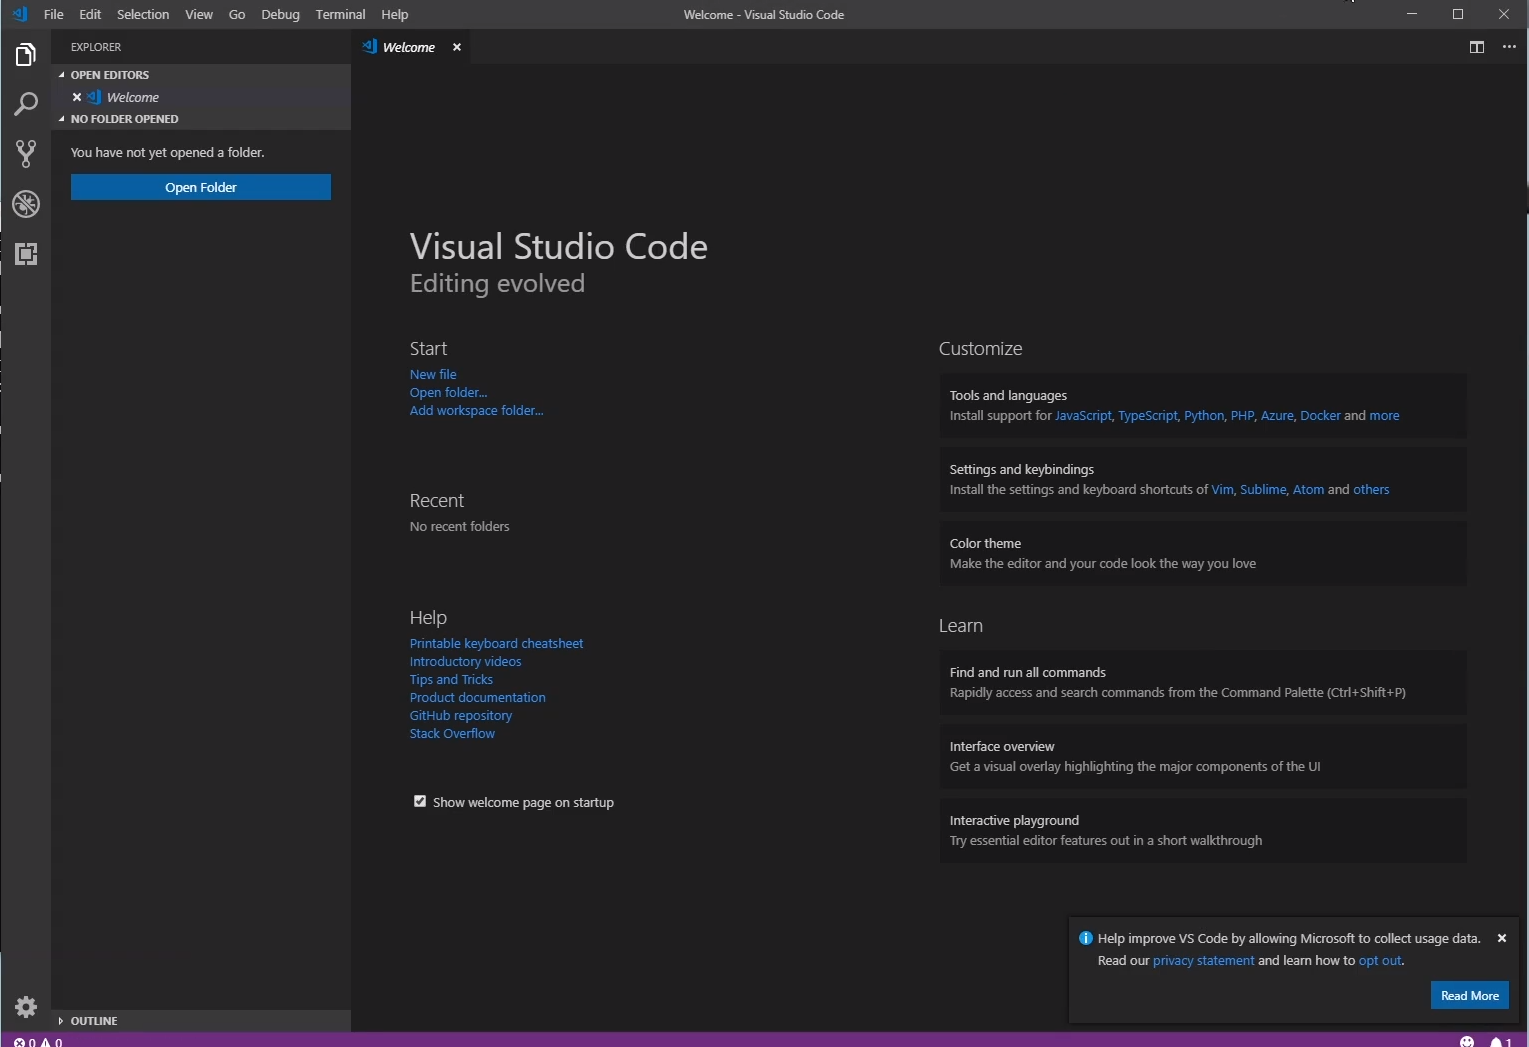
Task: Install Azure support link
Action: pyautogui.click(x=1277, y=415)
